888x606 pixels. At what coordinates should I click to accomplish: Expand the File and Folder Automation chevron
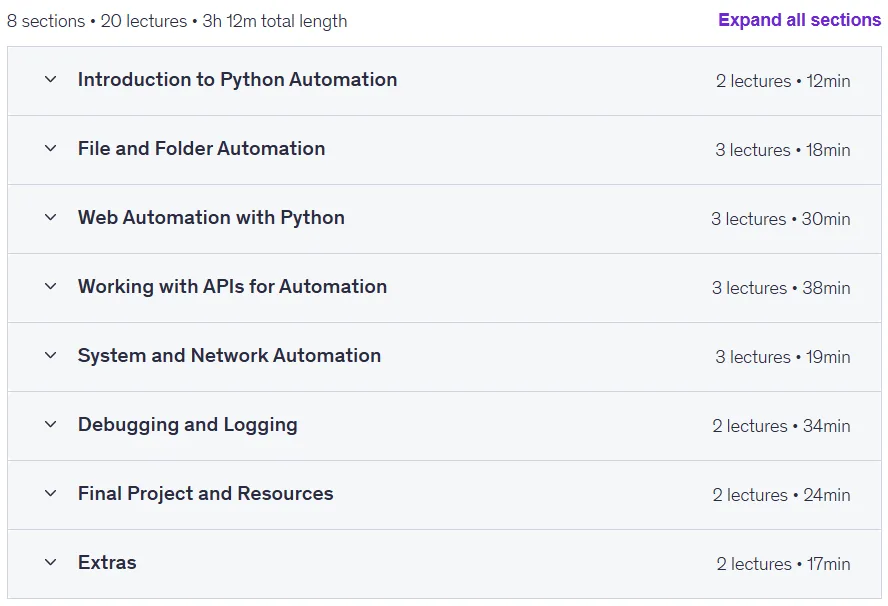(50, 148)
